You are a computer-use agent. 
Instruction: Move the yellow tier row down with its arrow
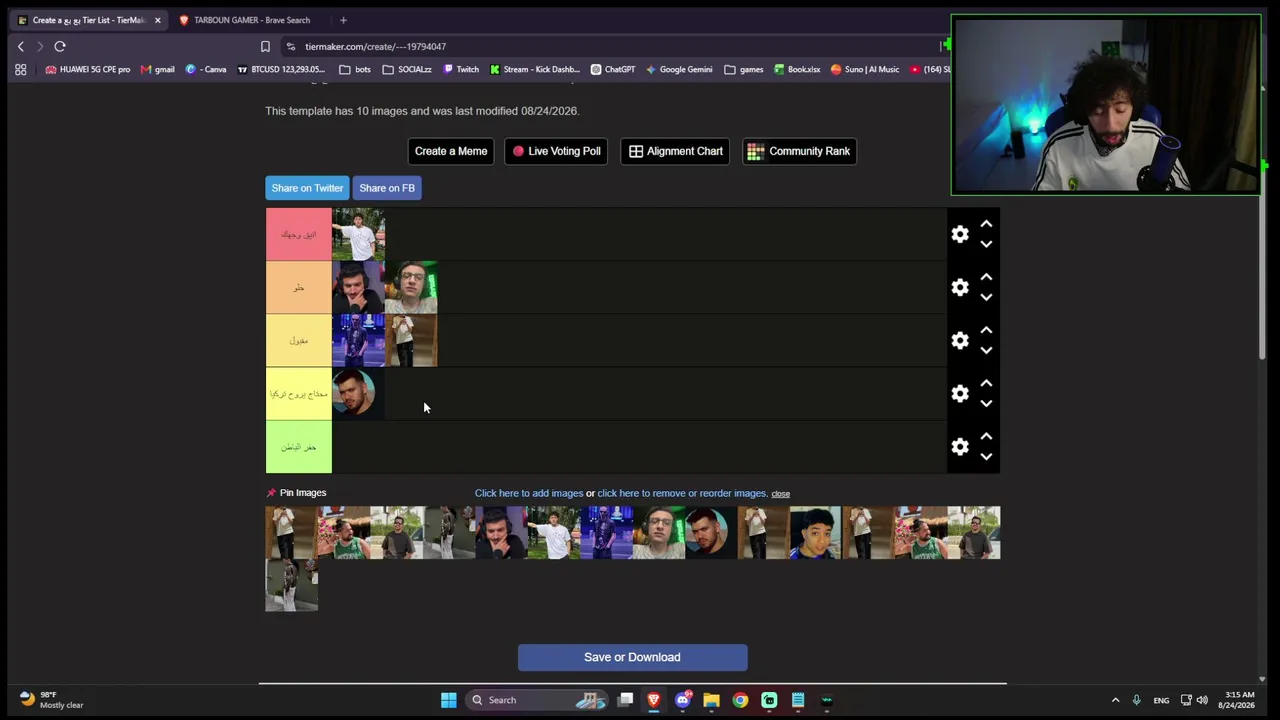tap(986, 350)
